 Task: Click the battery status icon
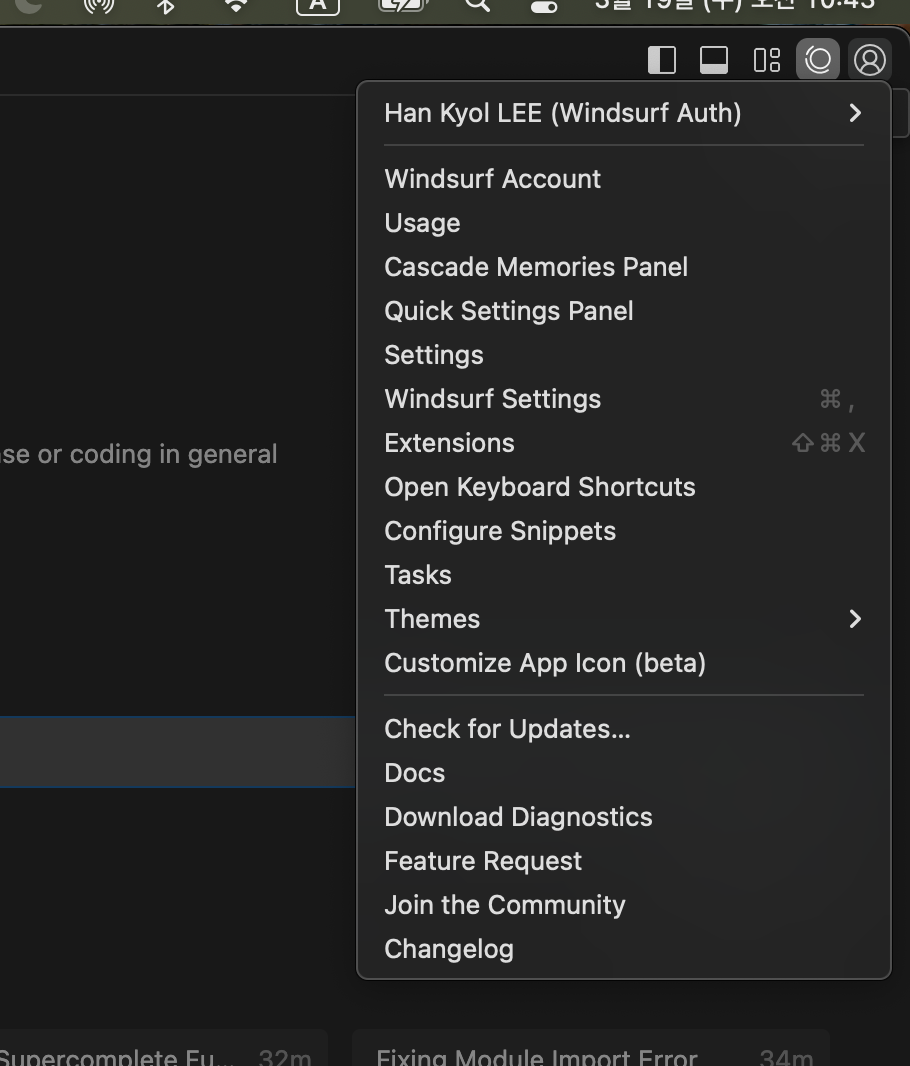pyautogui.click(x=402, y=5)
